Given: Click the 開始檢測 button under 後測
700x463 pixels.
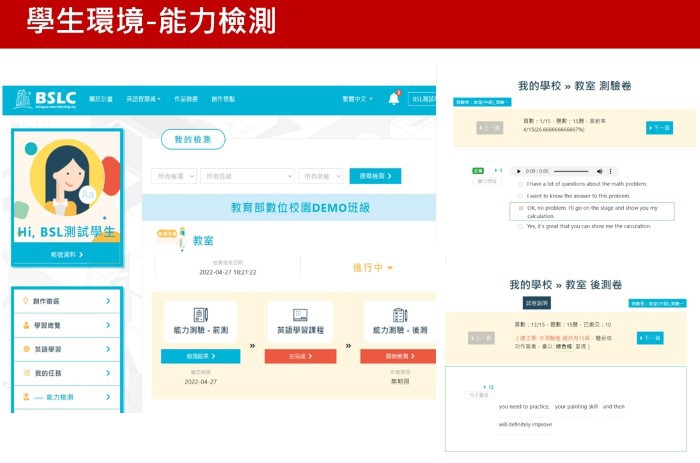Looking at the screenshot, I should pos(399,356).
